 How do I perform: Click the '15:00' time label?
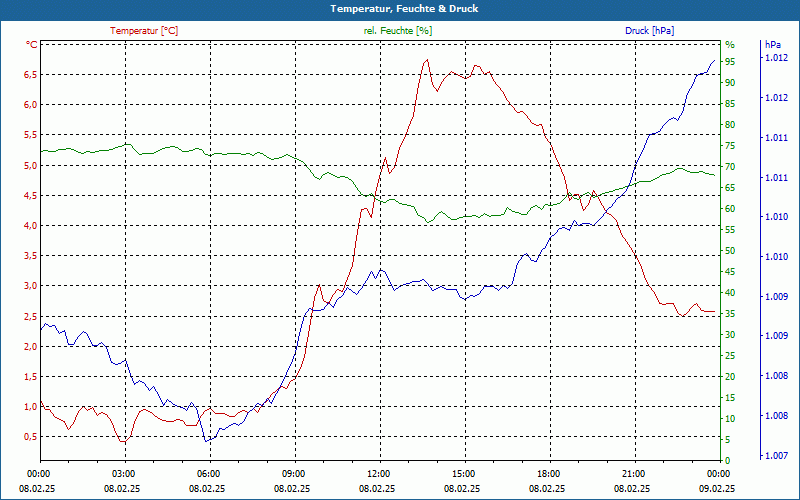point(464,474)
